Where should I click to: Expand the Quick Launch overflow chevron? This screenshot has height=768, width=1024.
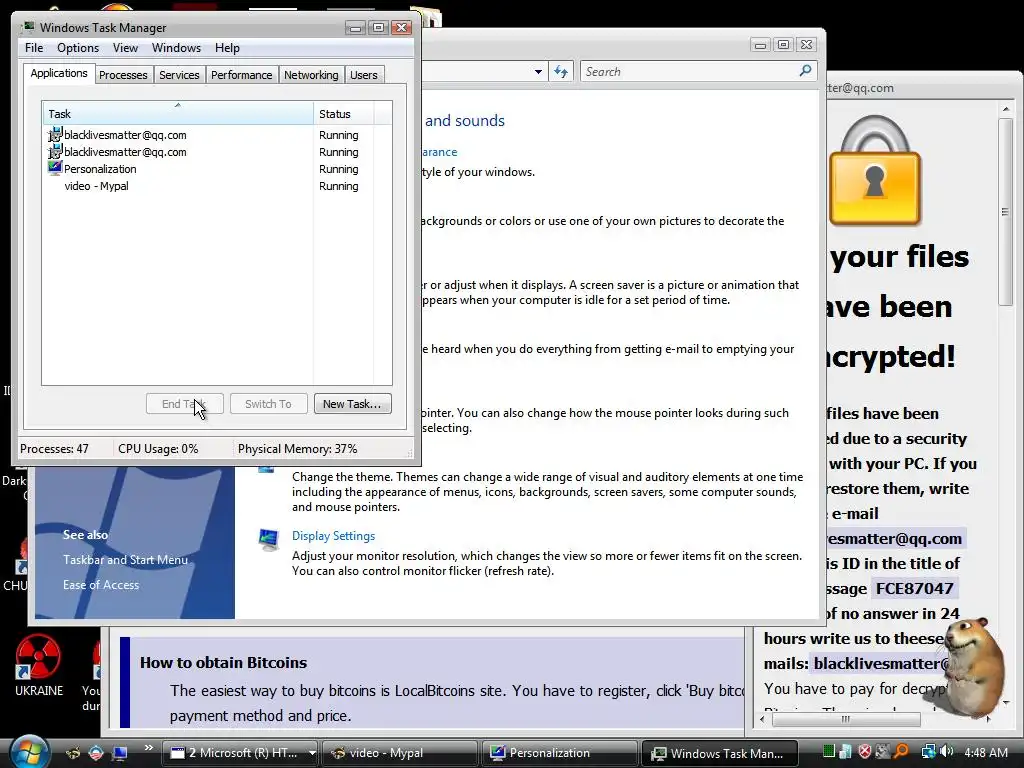148,748
